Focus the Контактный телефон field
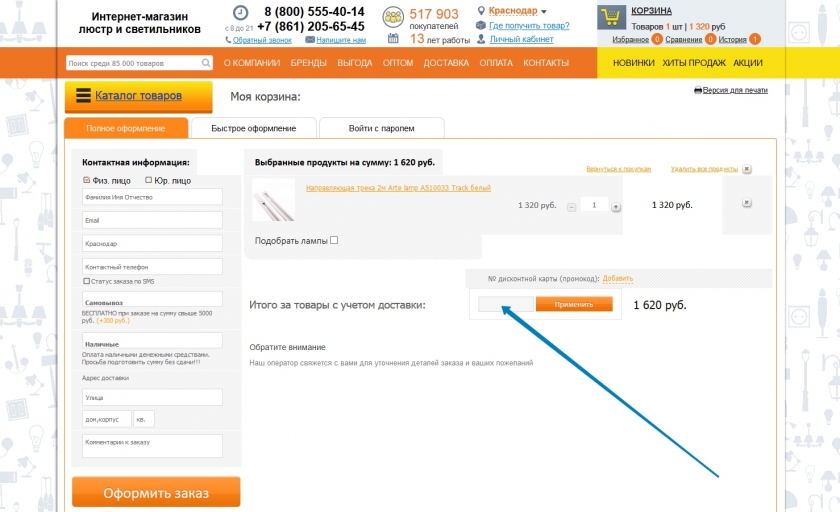 click(x=152, y=267)
